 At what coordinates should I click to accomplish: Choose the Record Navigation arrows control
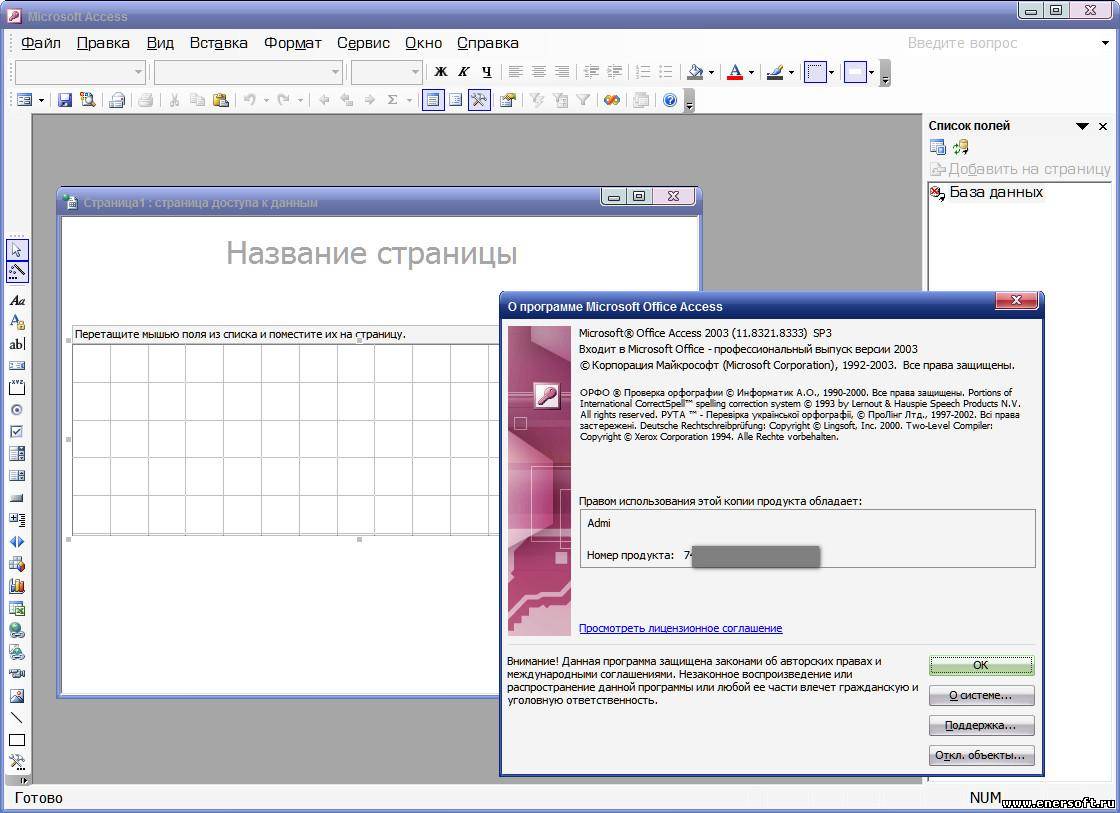point(16,542)
